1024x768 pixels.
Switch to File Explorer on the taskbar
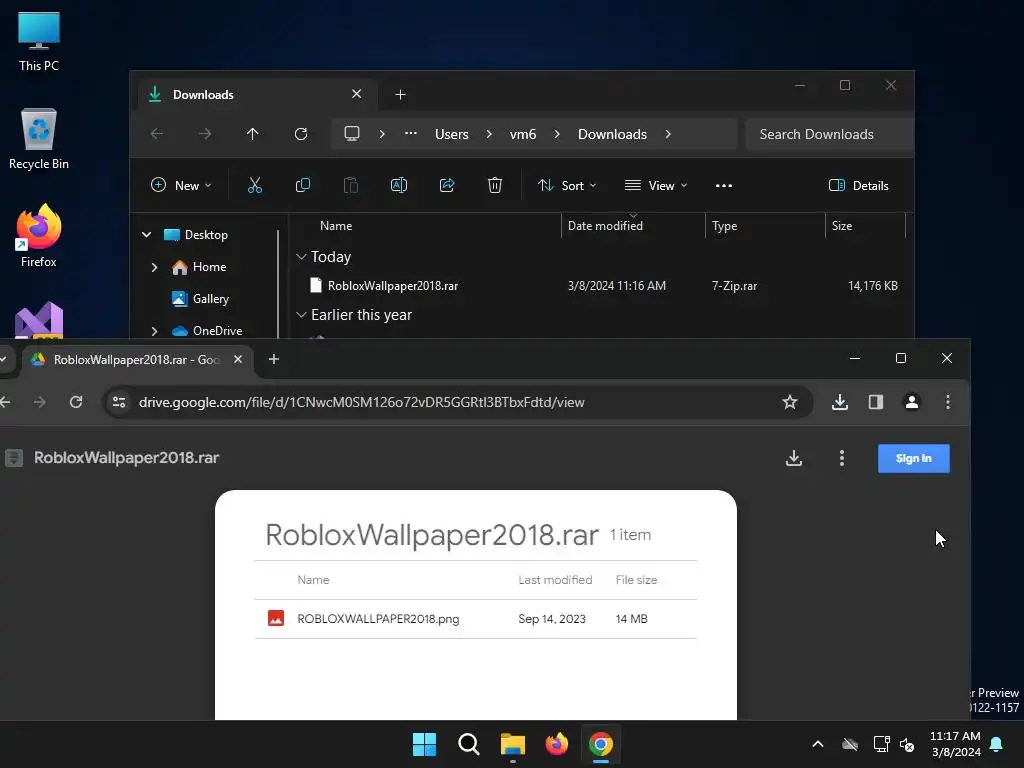click(x=513, y=744)
